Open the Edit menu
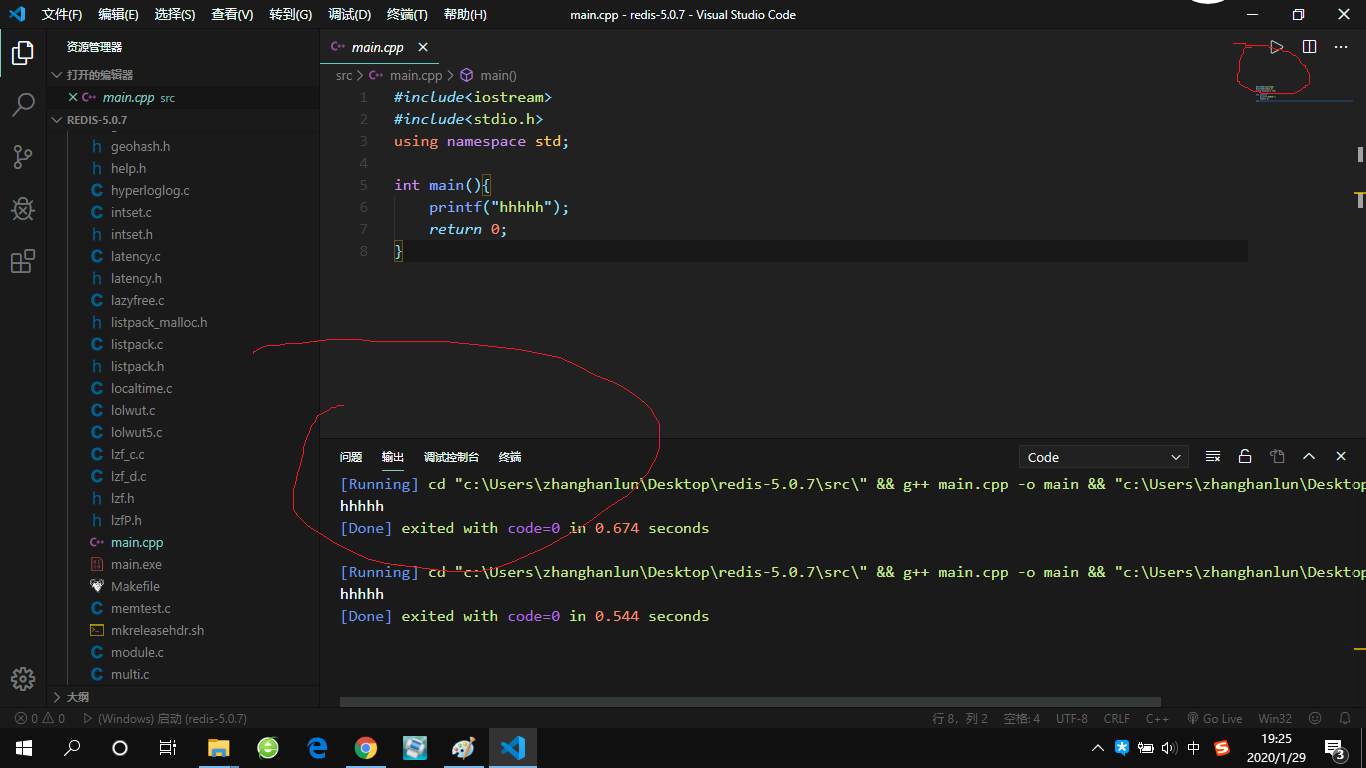The image size is (1366, 768). pyautogui.click(x=119, y=15)
